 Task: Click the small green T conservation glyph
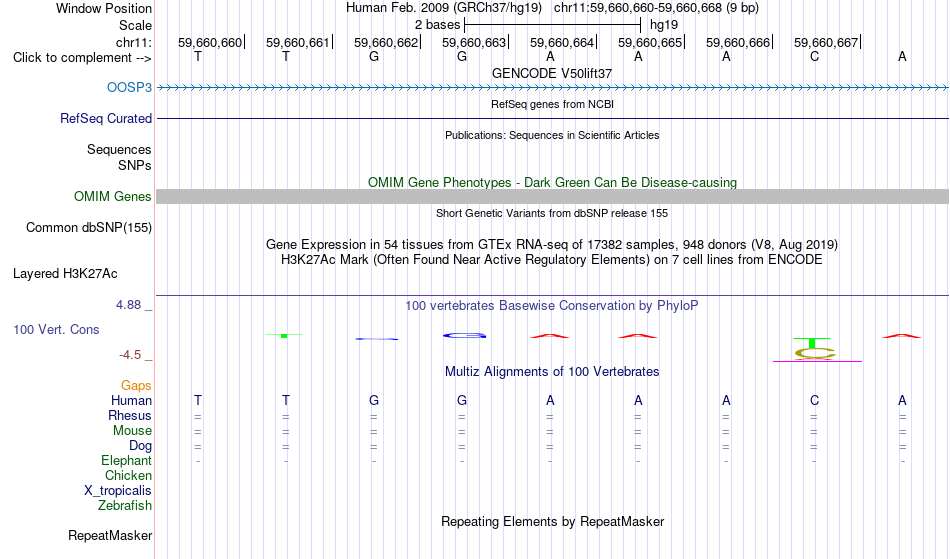pos(284,335)
